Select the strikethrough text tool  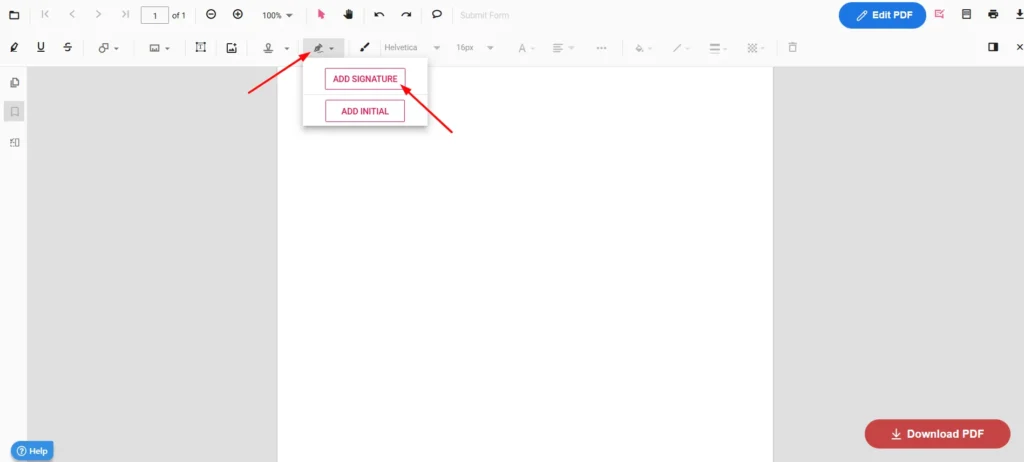[67, 47]
